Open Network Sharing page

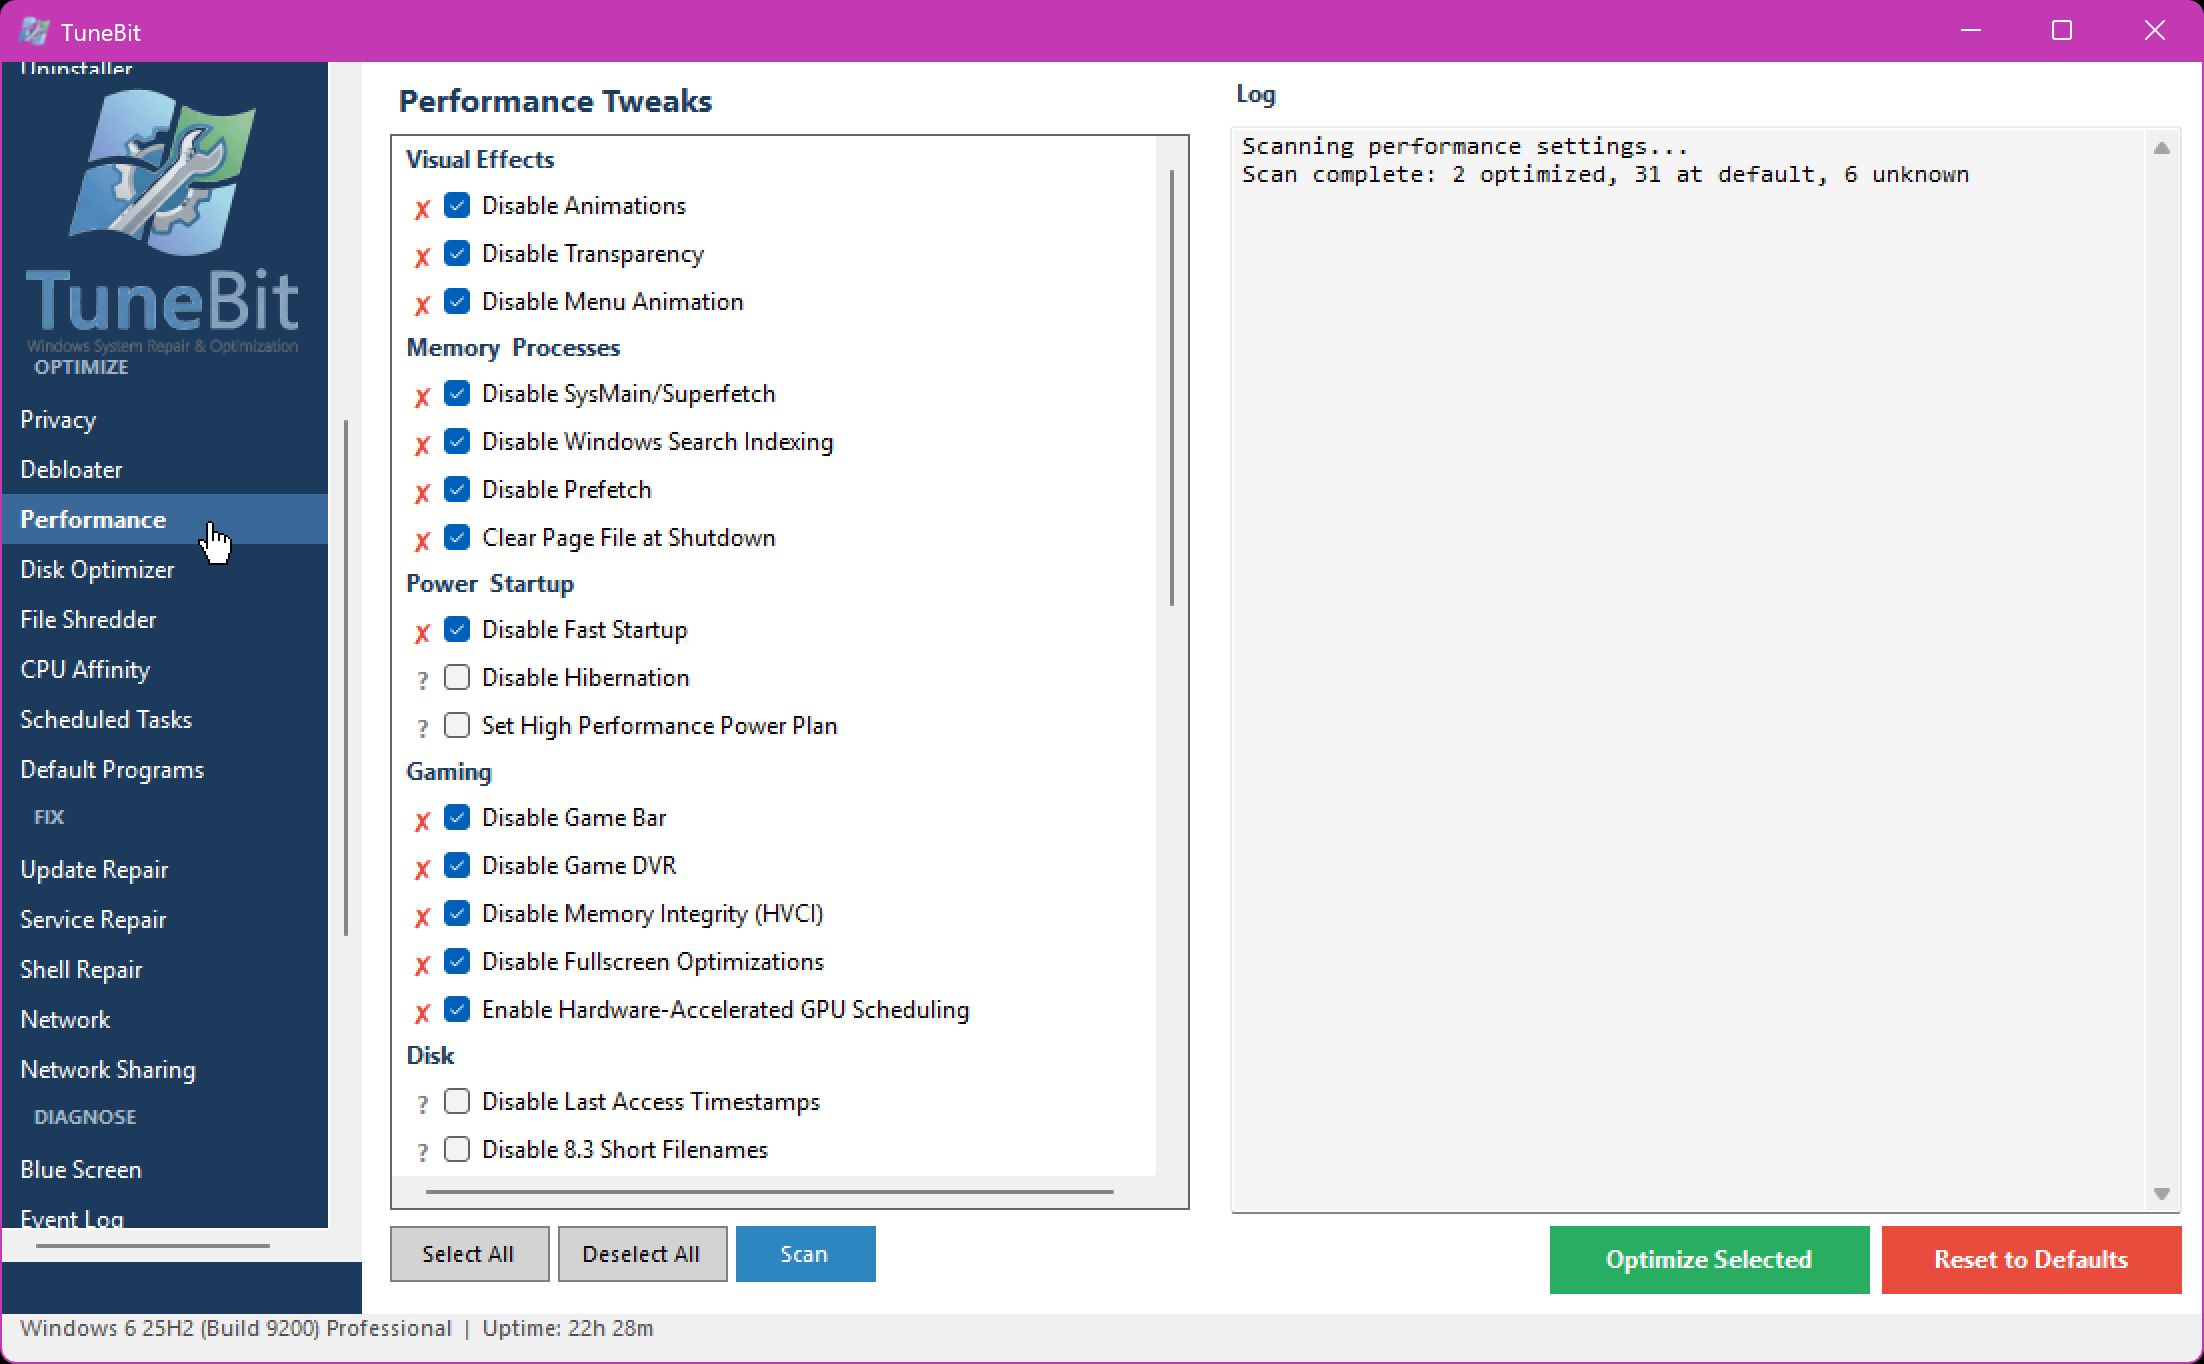pyautogui.click(x=165, y=1069)
